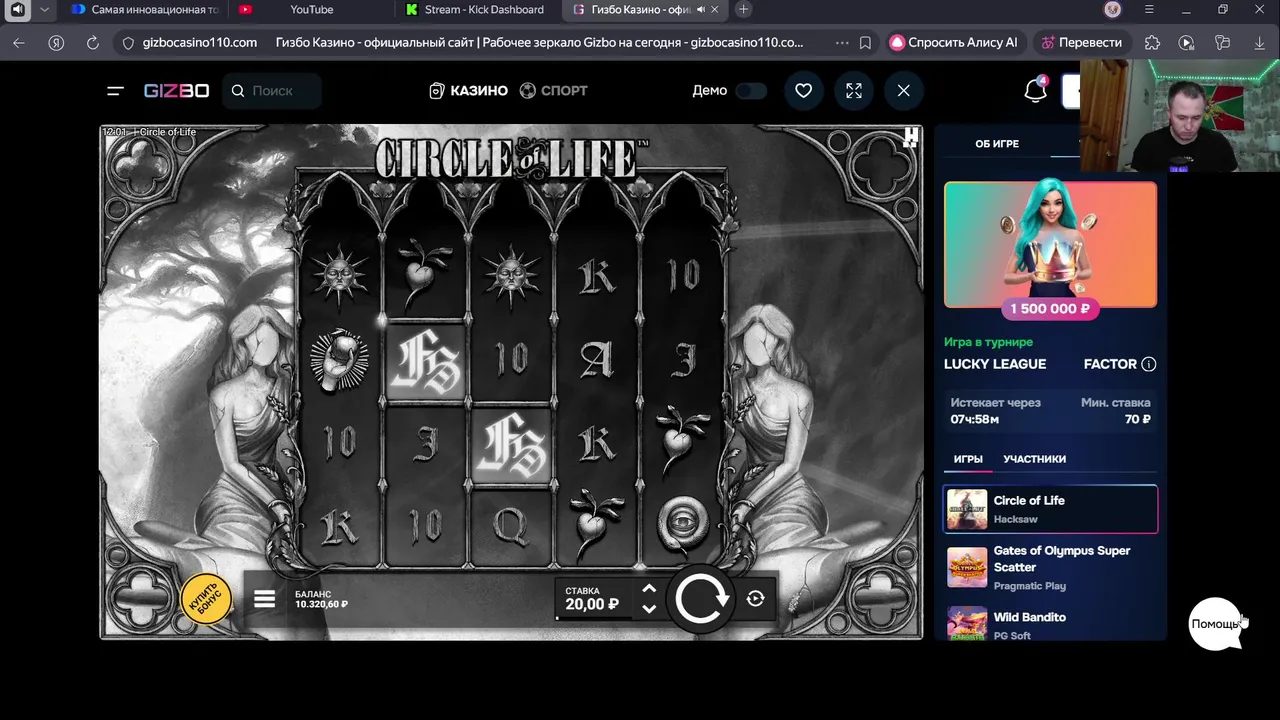Open browser downloads icon

1260,43
